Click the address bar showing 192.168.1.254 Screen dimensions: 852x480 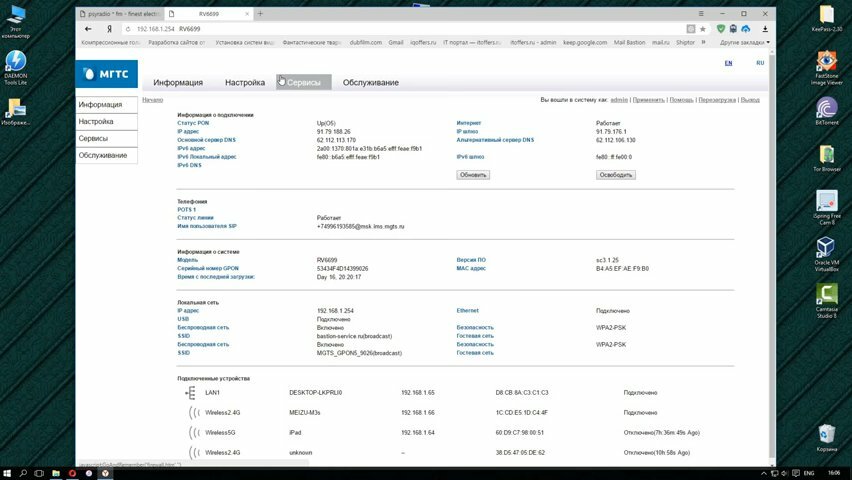[x=402, y=29]
